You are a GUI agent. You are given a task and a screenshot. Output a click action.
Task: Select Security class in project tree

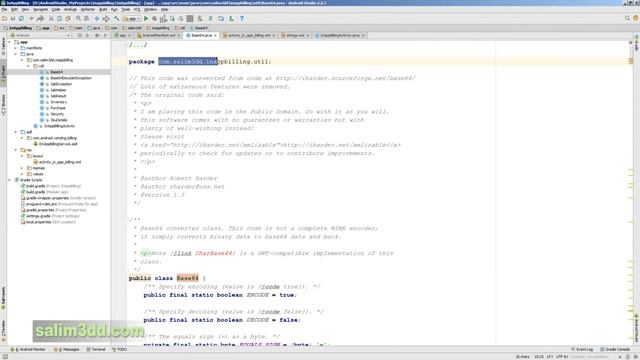[57, 114]
